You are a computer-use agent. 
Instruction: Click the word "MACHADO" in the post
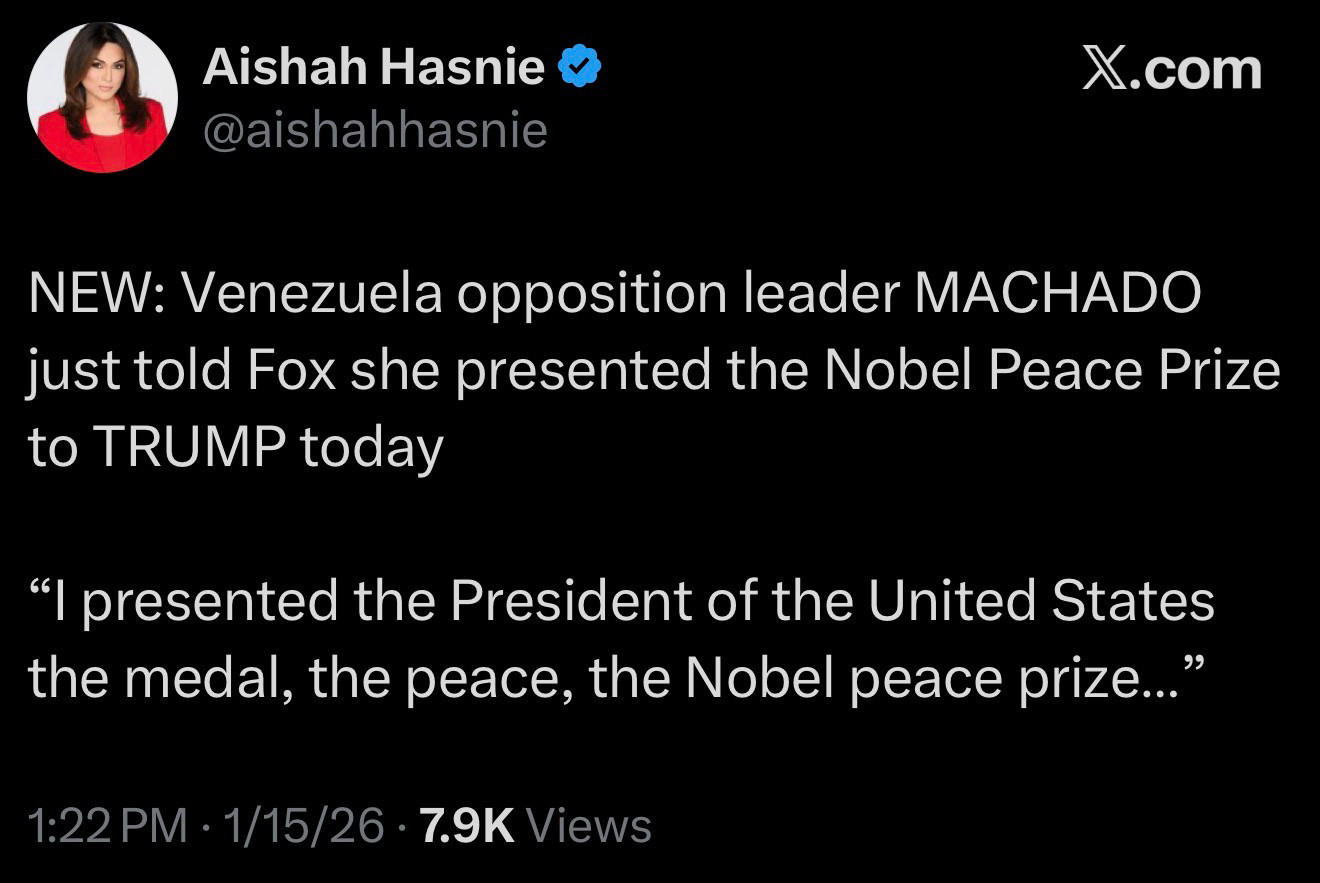click(x=1057, y=292)
